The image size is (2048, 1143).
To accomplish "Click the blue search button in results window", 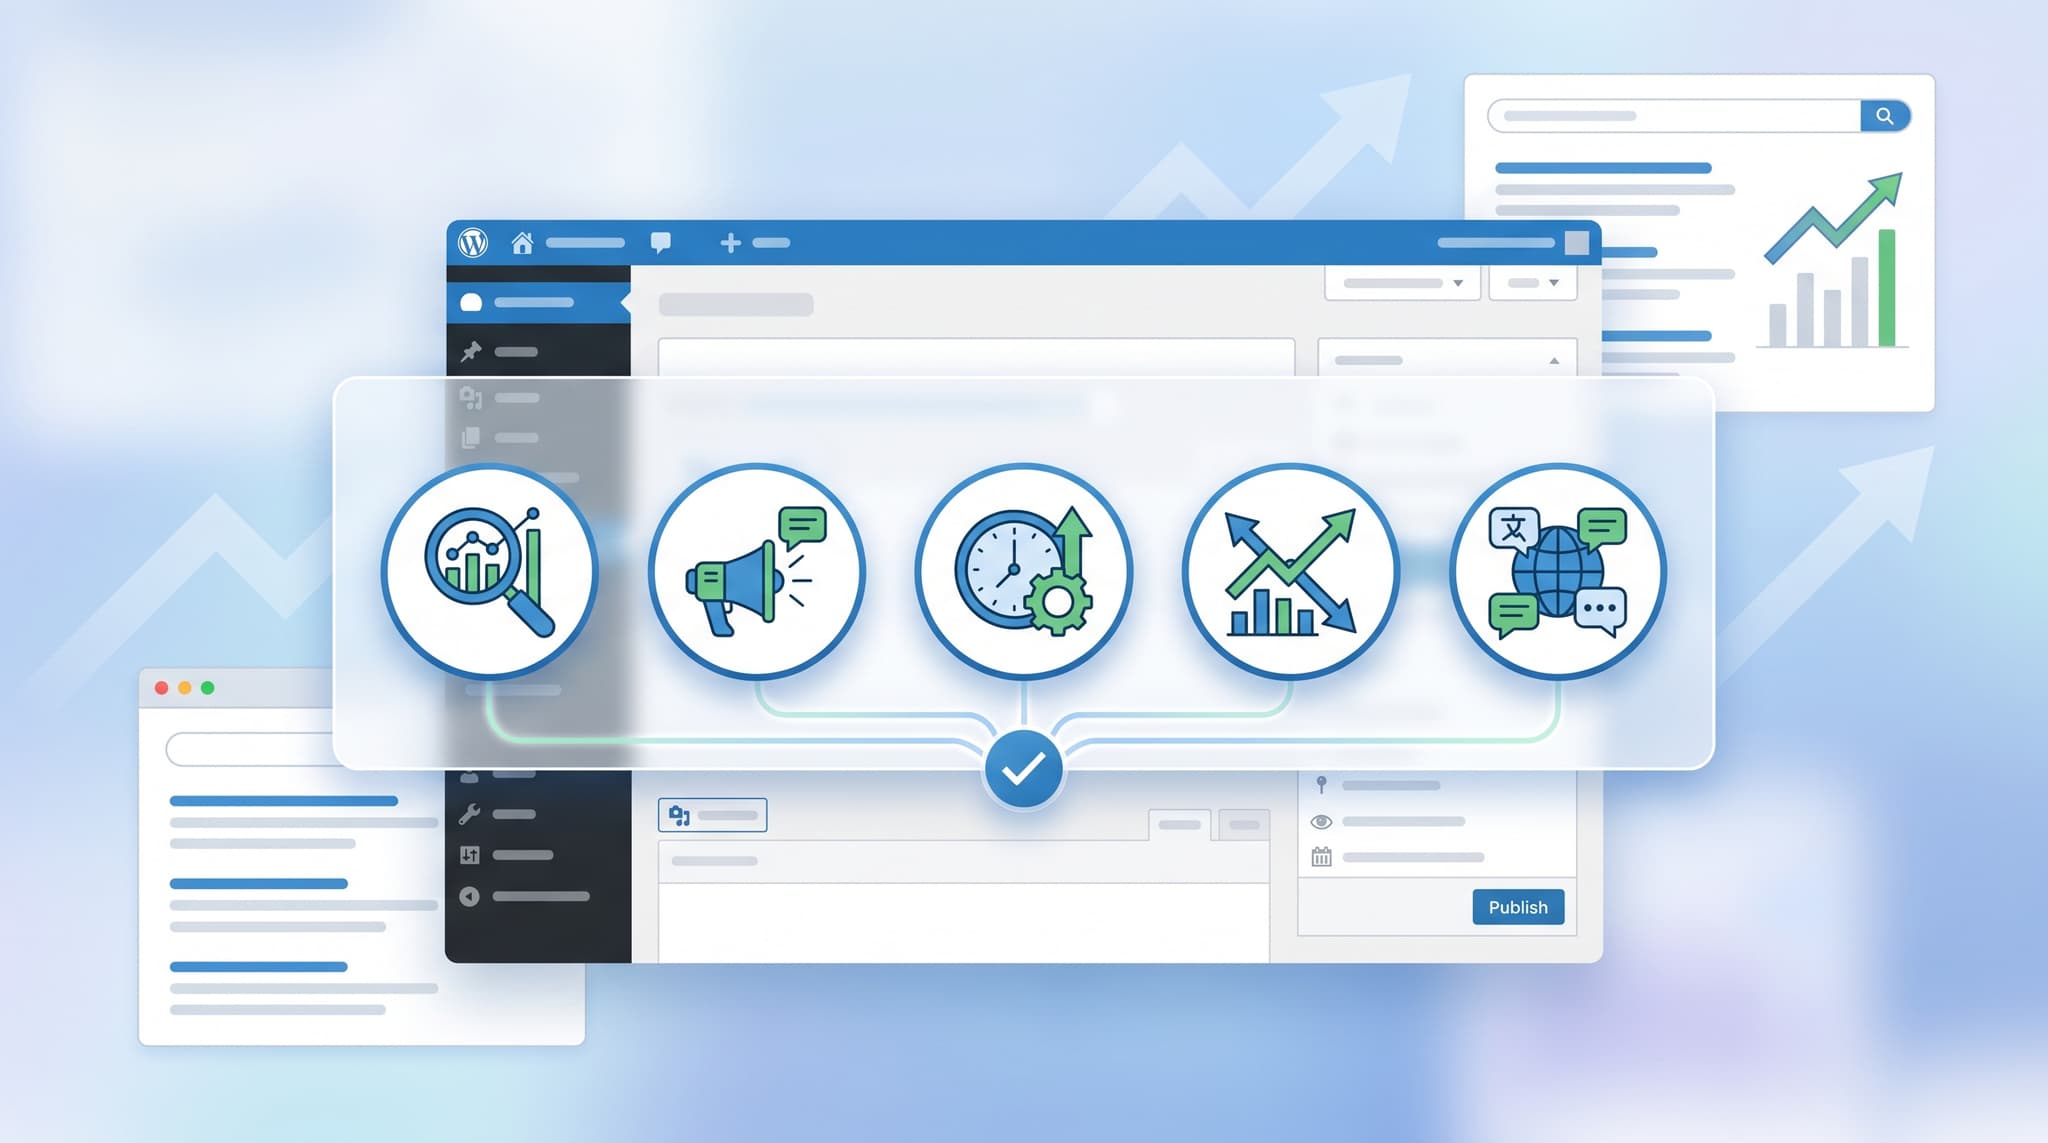I will click(1885, 116).
